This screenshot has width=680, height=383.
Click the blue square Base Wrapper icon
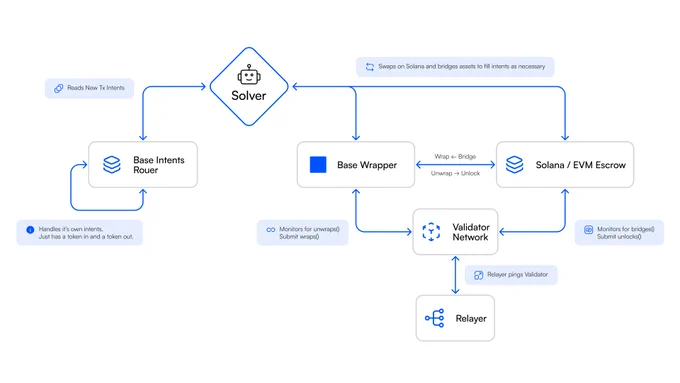(x=318, y=165)
